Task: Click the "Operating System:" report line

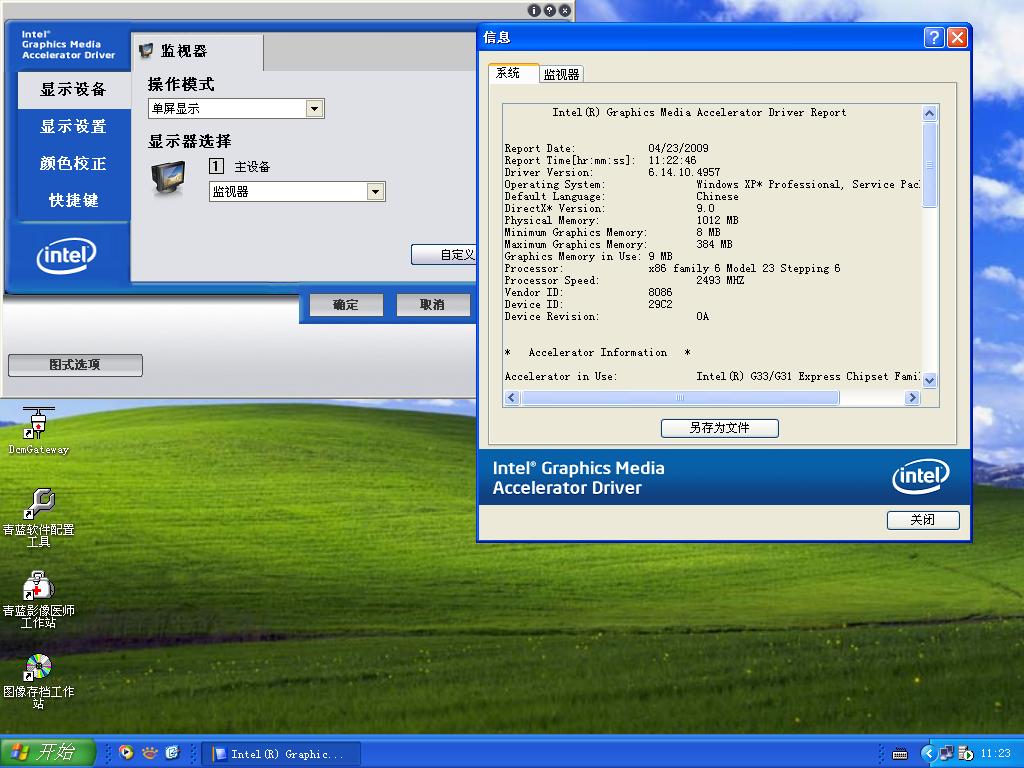Action: (x=712, y=184)
